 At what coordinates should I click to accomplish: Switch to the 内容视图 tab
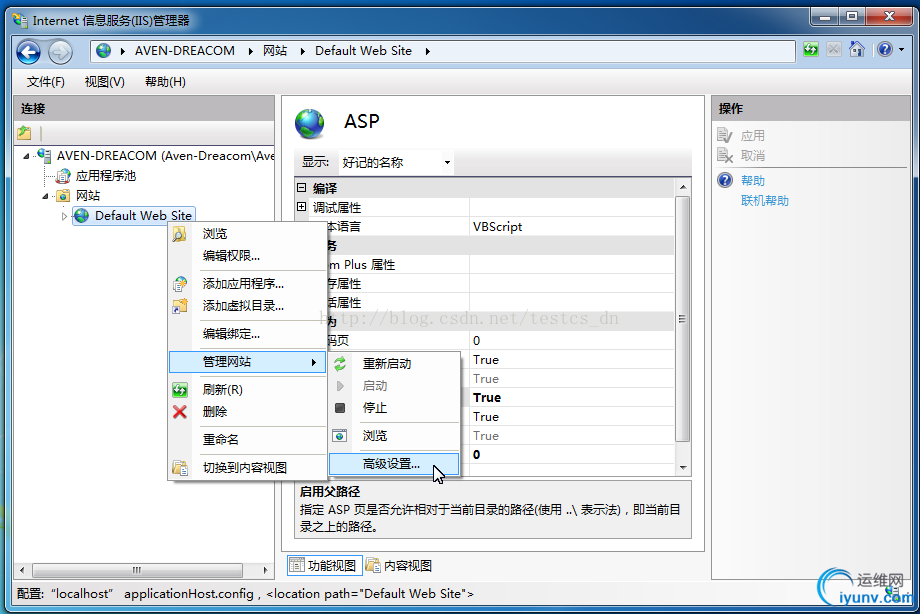pos(400,566)
